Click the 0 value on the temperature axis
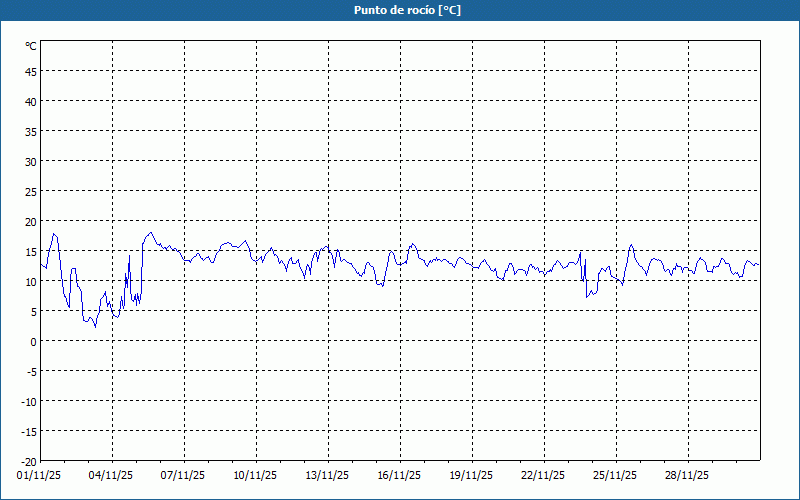This screenshot has width=800, height=500. click(34, 342)
